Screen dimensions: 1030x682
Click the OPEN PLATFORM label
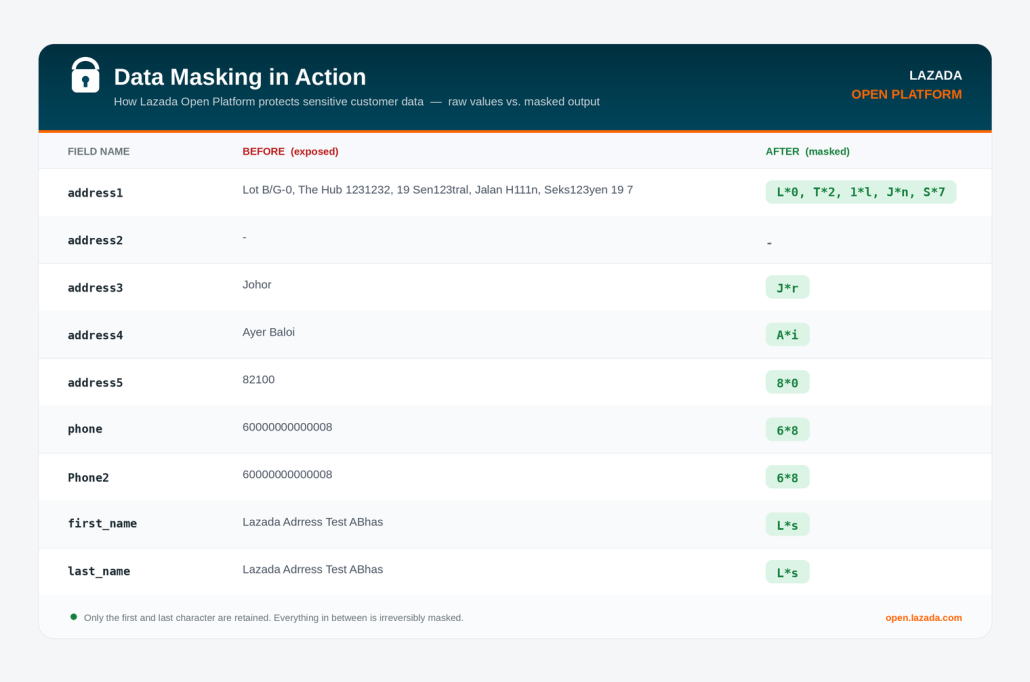tap(907, 95)
